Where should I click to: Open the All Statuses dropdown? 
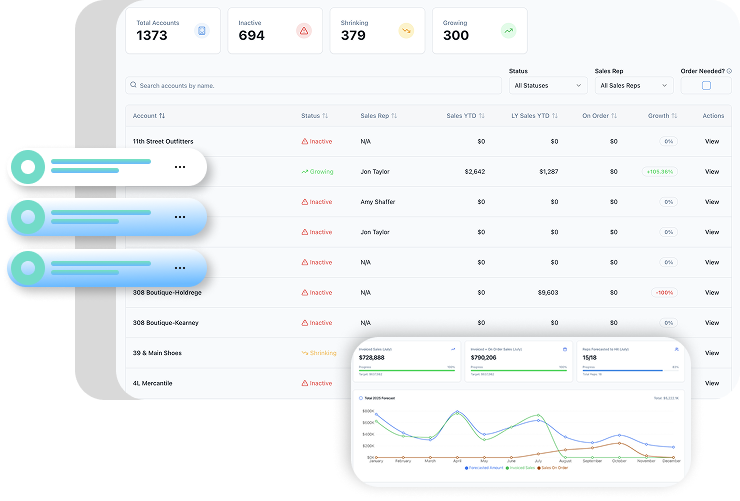547,86
